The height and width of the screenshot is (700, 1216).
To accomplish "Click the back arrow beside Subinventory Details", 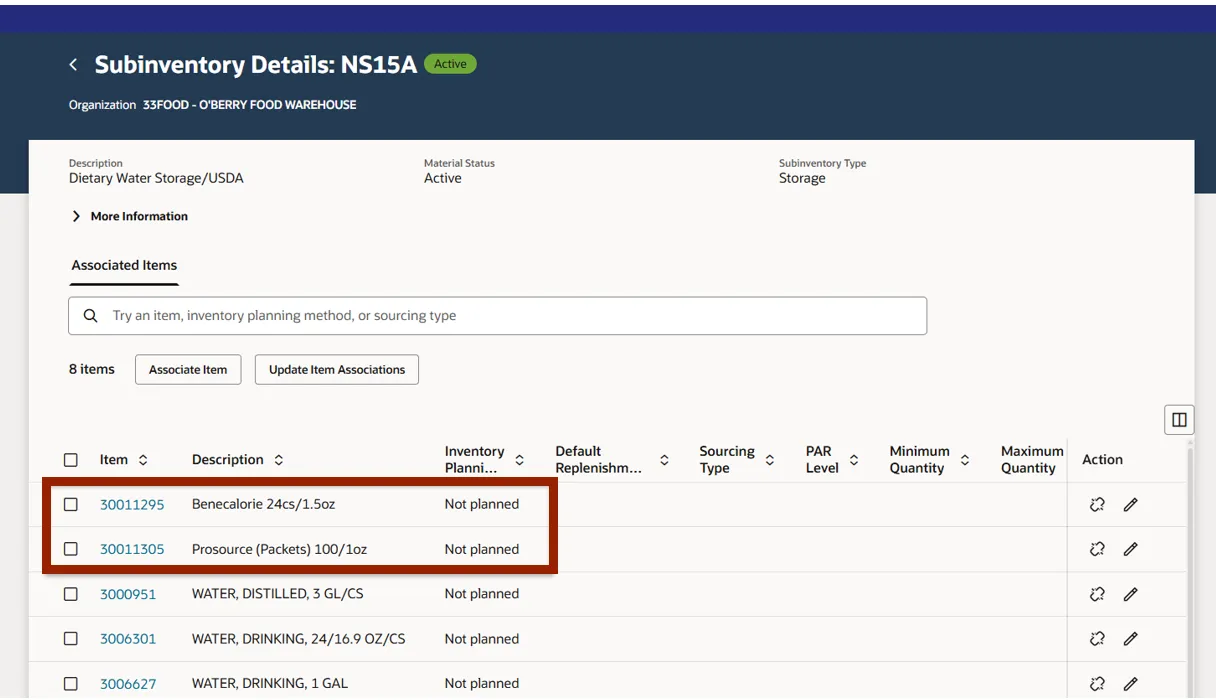I will pos(73,65).
